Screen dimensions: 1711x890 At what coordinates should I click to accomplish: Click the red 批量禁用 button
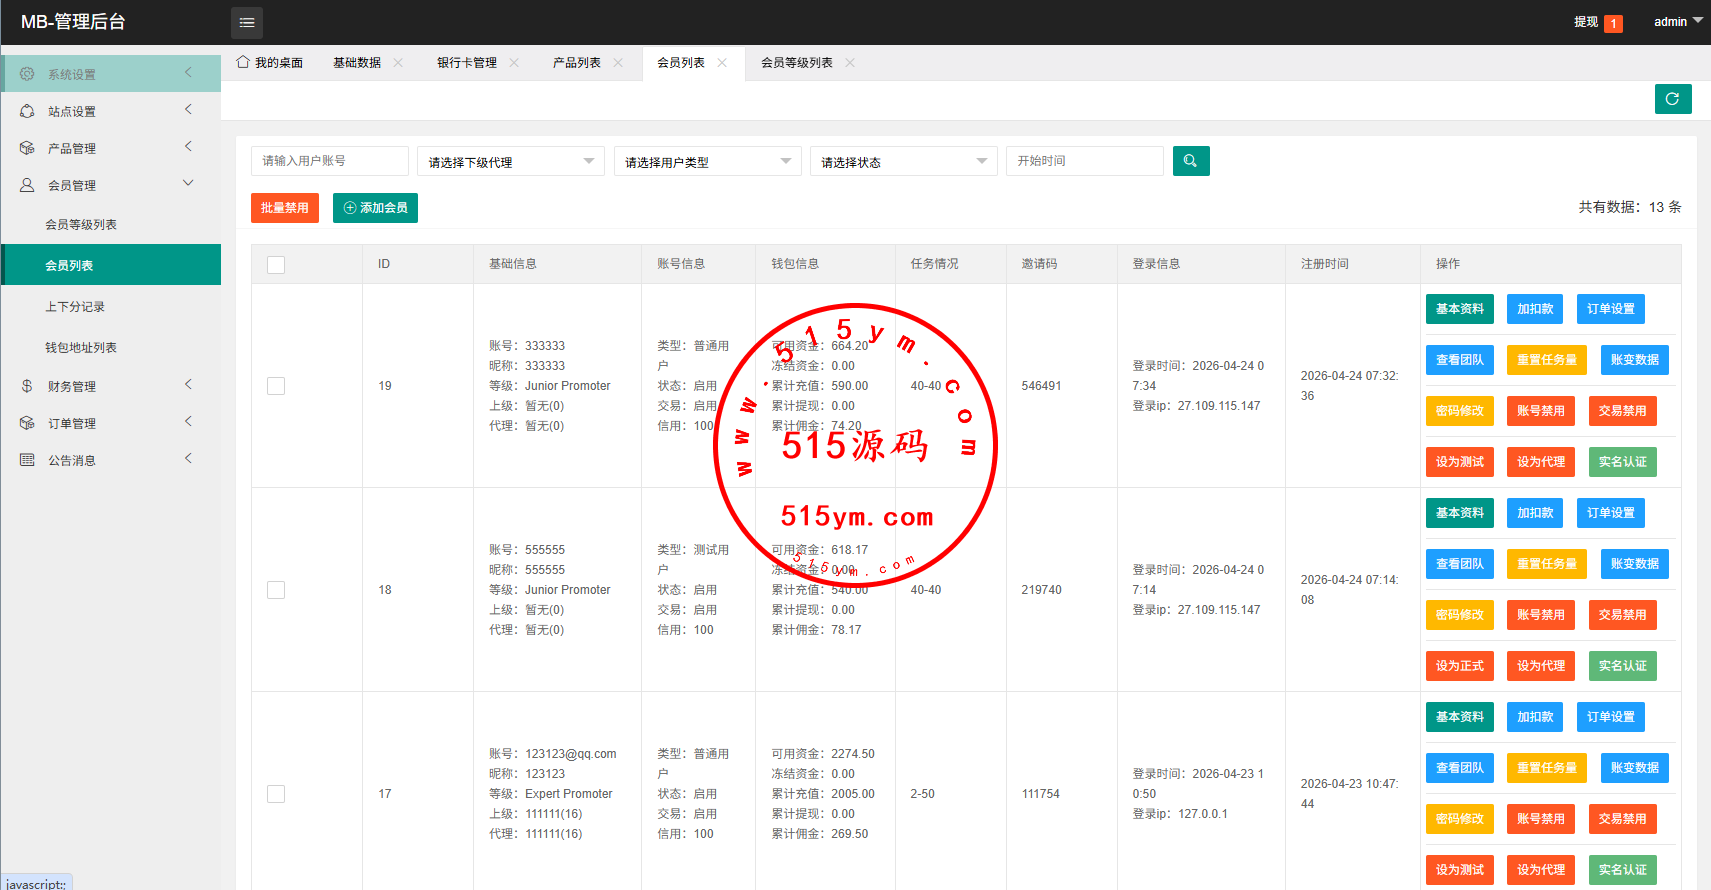coord(285,208)
